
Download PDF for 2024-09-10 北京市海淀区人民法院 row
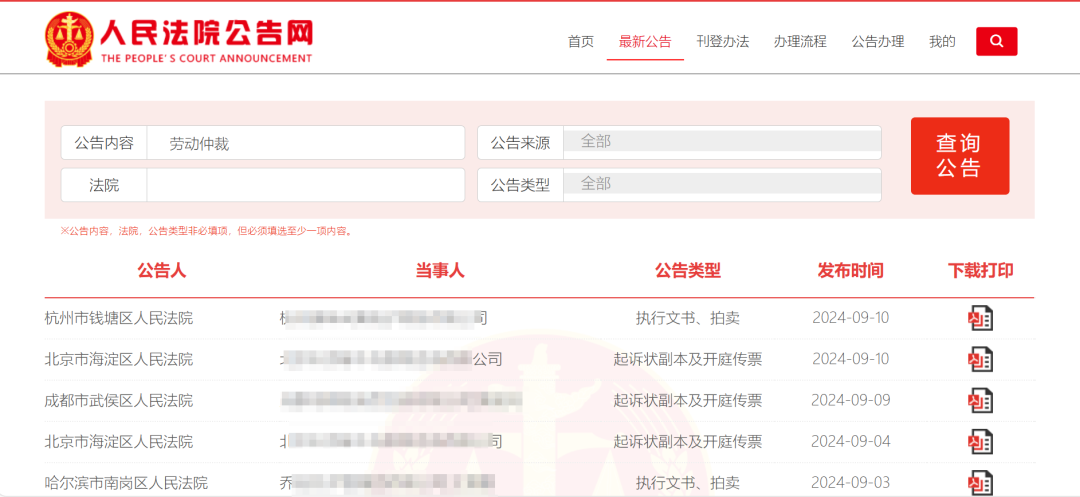tap(980, 359)
